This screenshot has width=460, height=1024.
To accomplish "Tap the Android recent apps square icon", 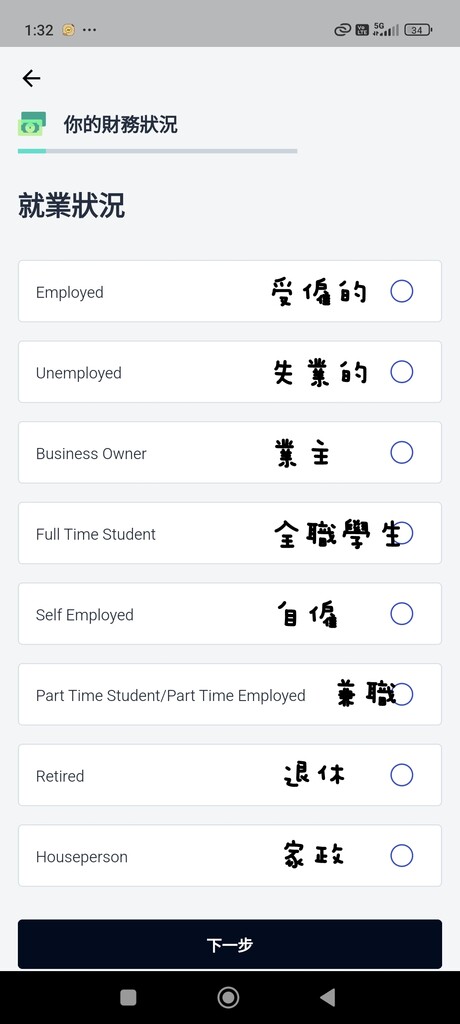I will (129, 997).
